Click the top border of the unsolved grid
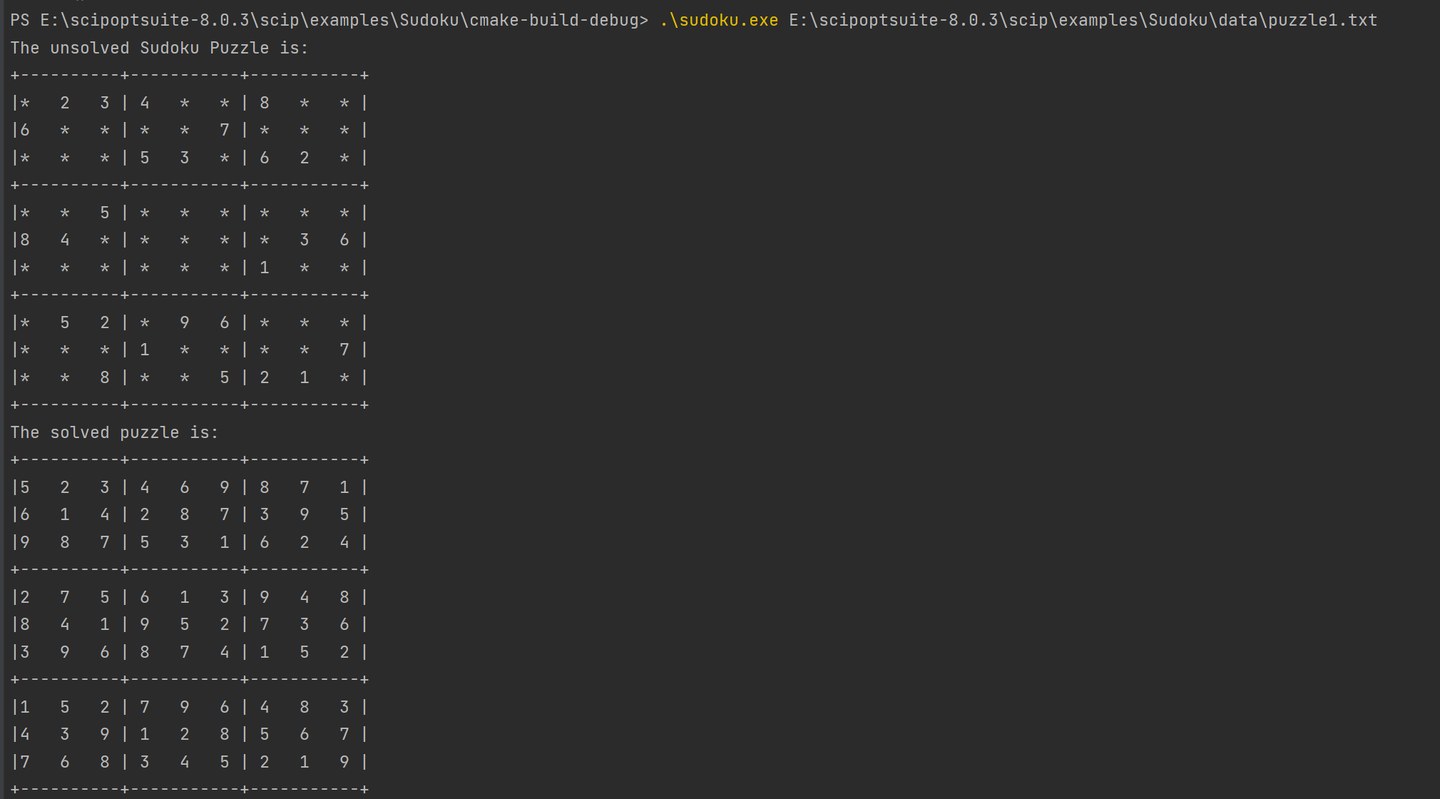This screenshot has width=1440, height=799. tap(189, 75)
